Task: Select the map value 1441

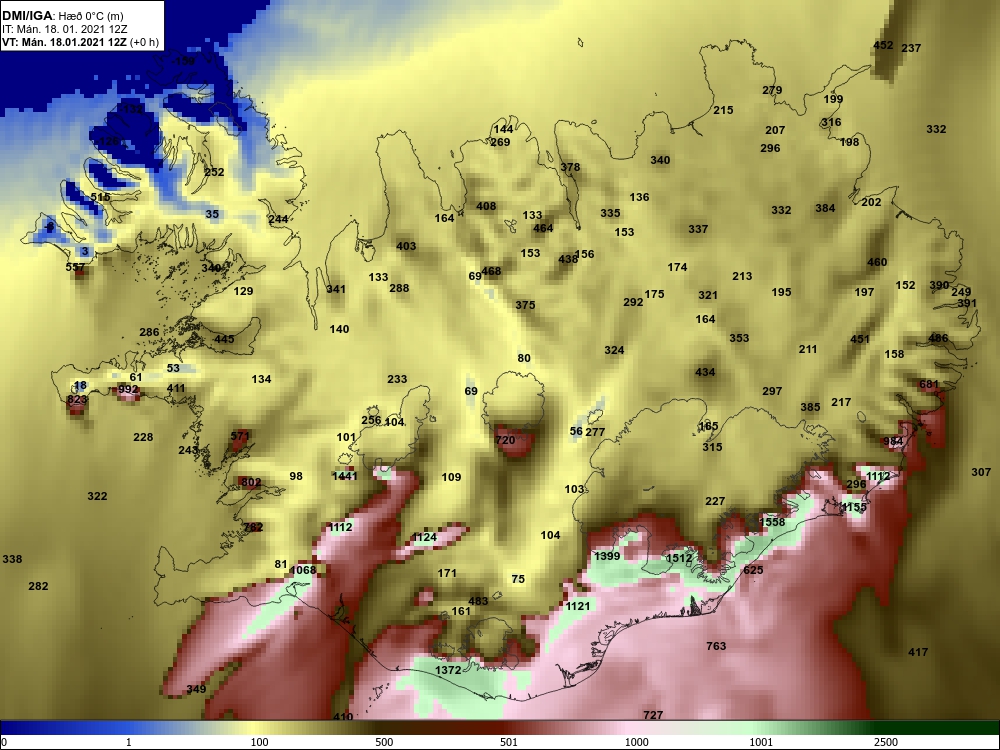Action: point(345,476)
